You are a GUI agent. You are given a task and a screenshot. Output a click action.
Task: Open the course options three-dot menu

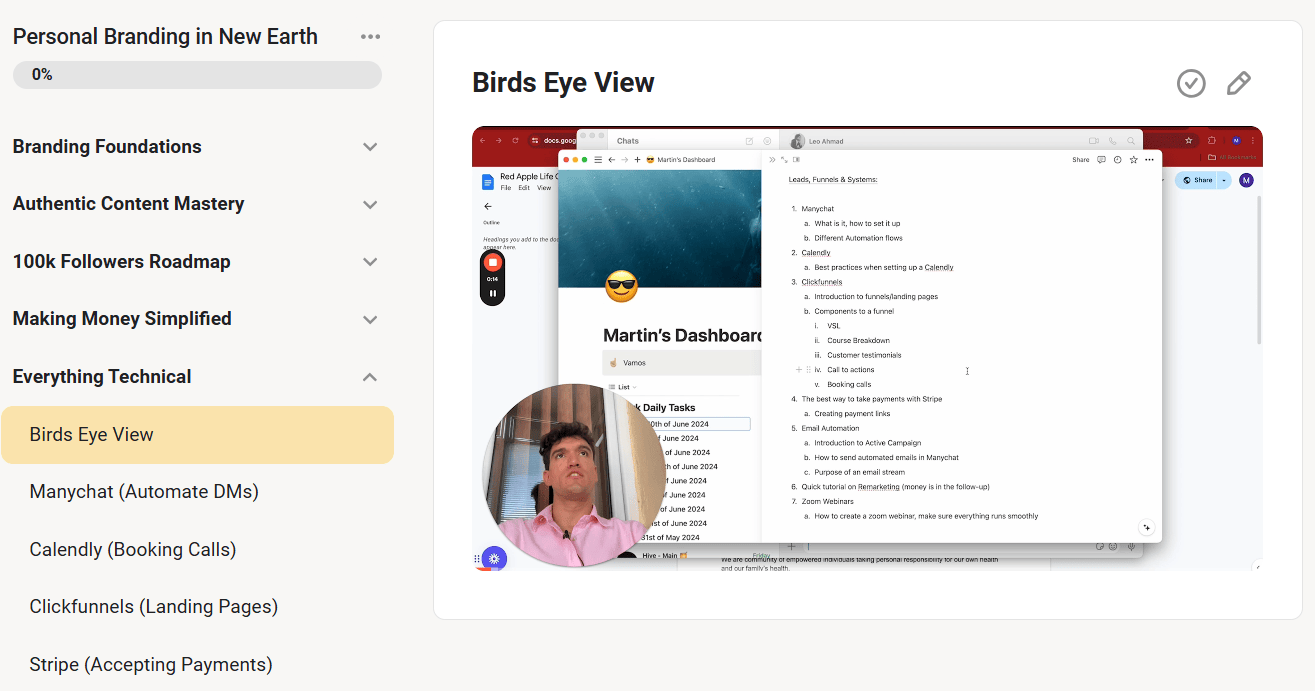pyautogui.click(x=371, y=37)
